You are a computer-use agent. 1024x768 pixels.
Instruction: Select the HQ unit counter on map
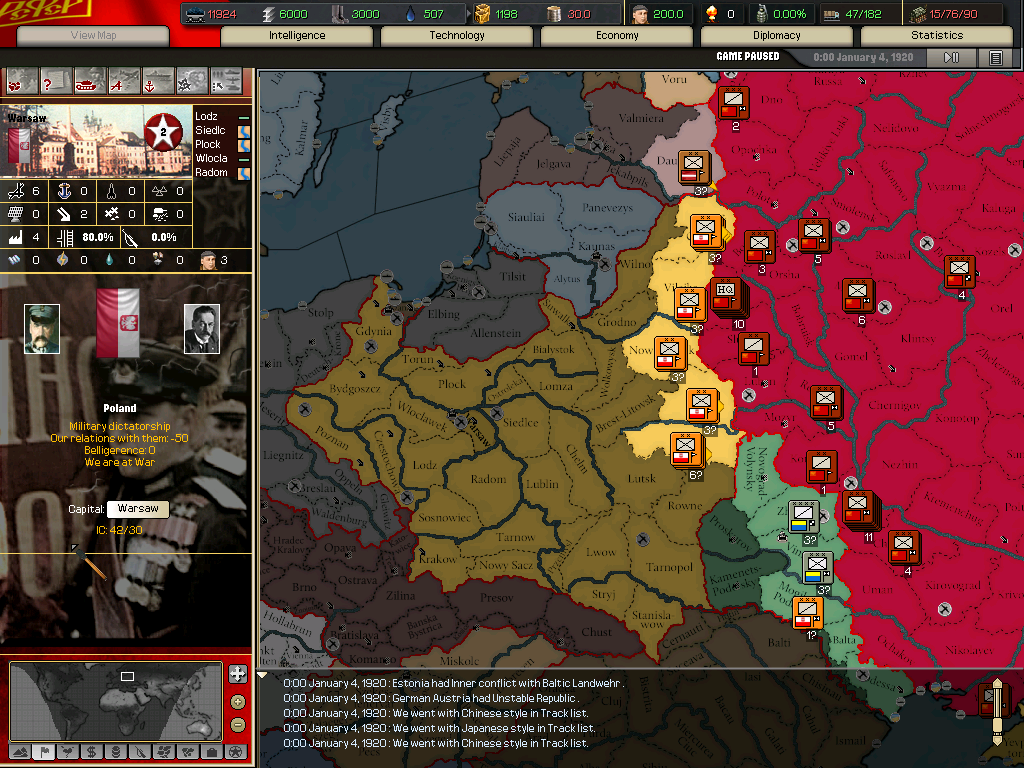pos(726,294)
